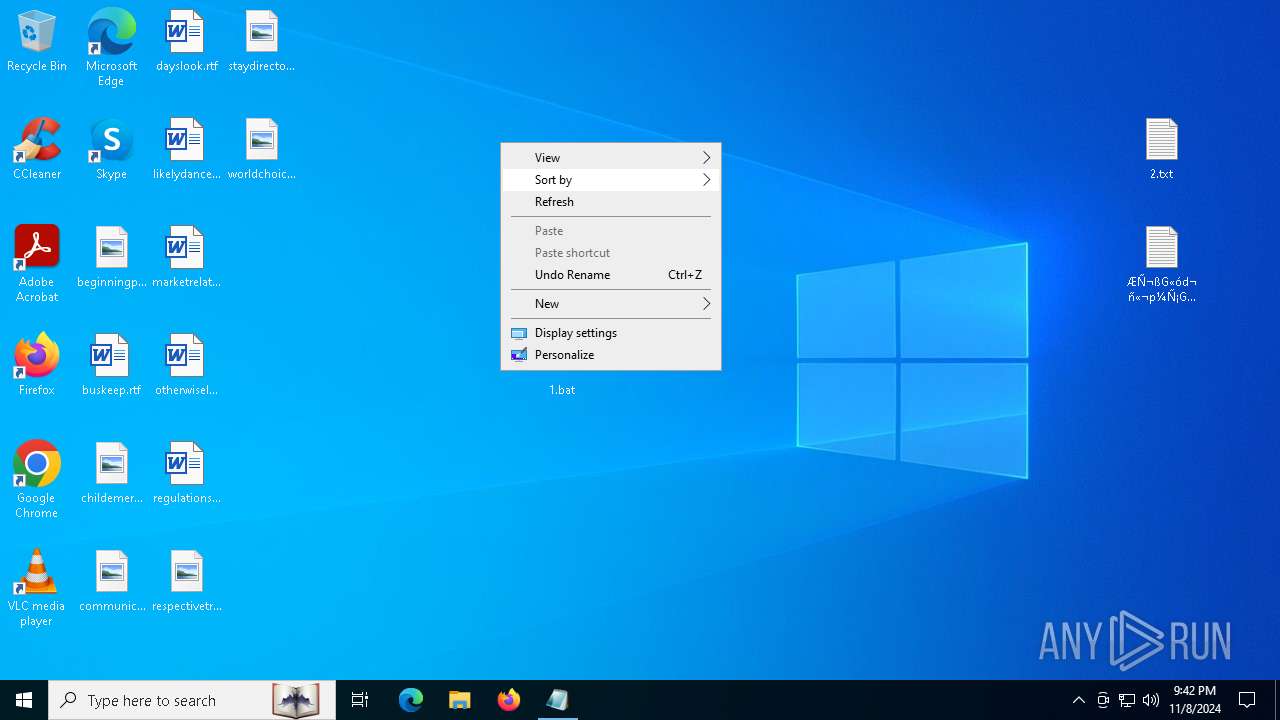Switch to the running notepad-like taskbar app

tap(557, 700)
